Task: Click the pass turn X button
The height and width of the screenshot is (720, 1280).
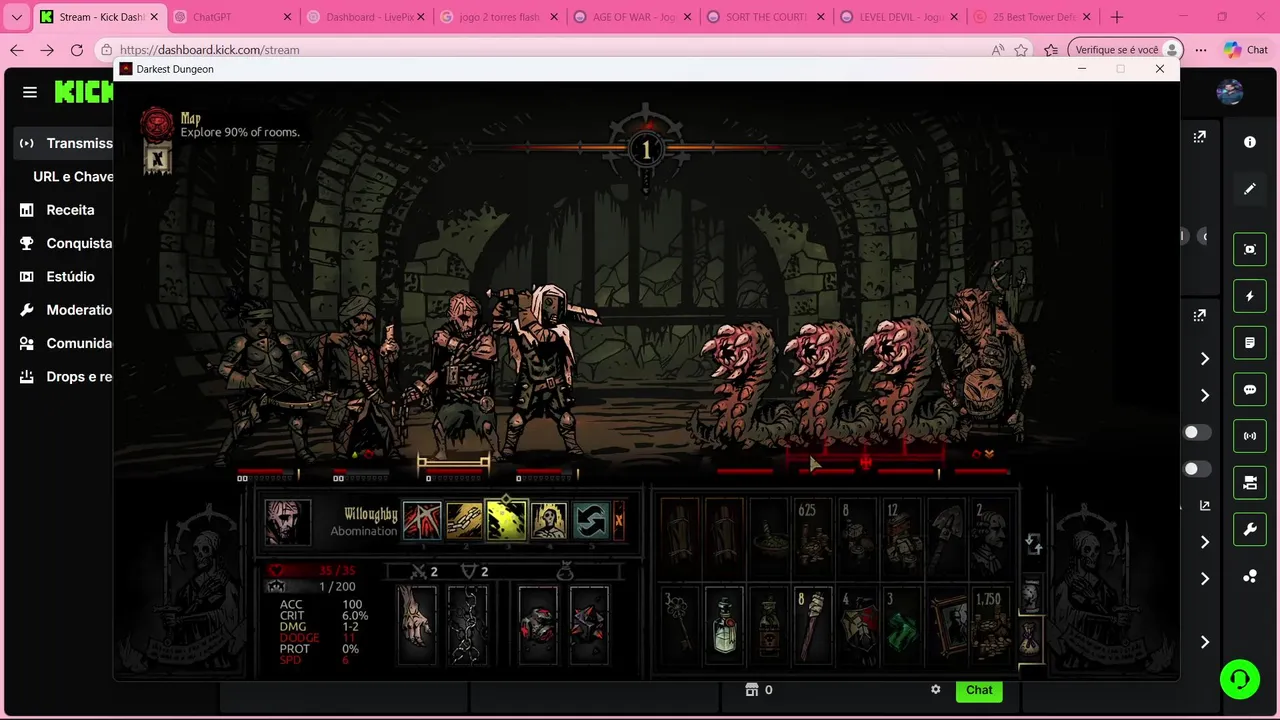Action: (x=618, y=520)
